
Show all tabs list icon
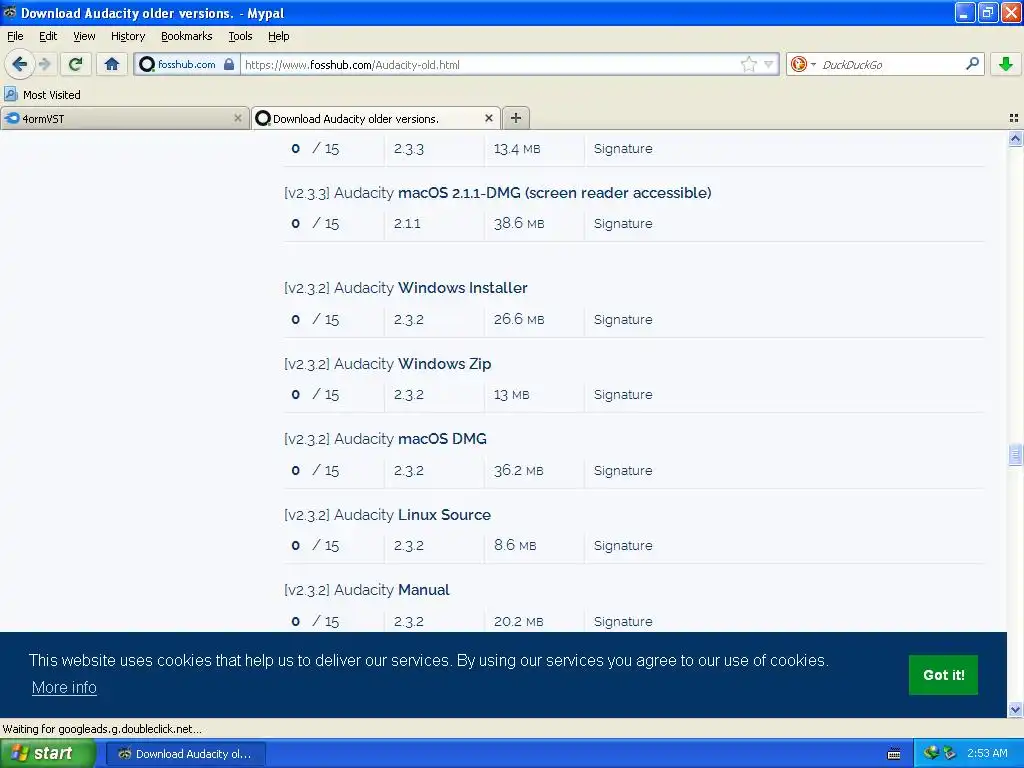click(1014, 118)
